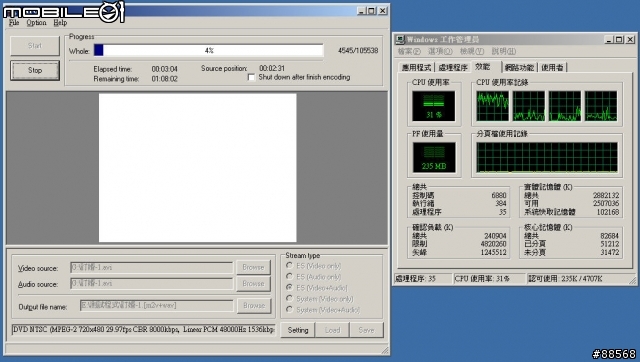Click the Video source path field

(x=151, y=268)
